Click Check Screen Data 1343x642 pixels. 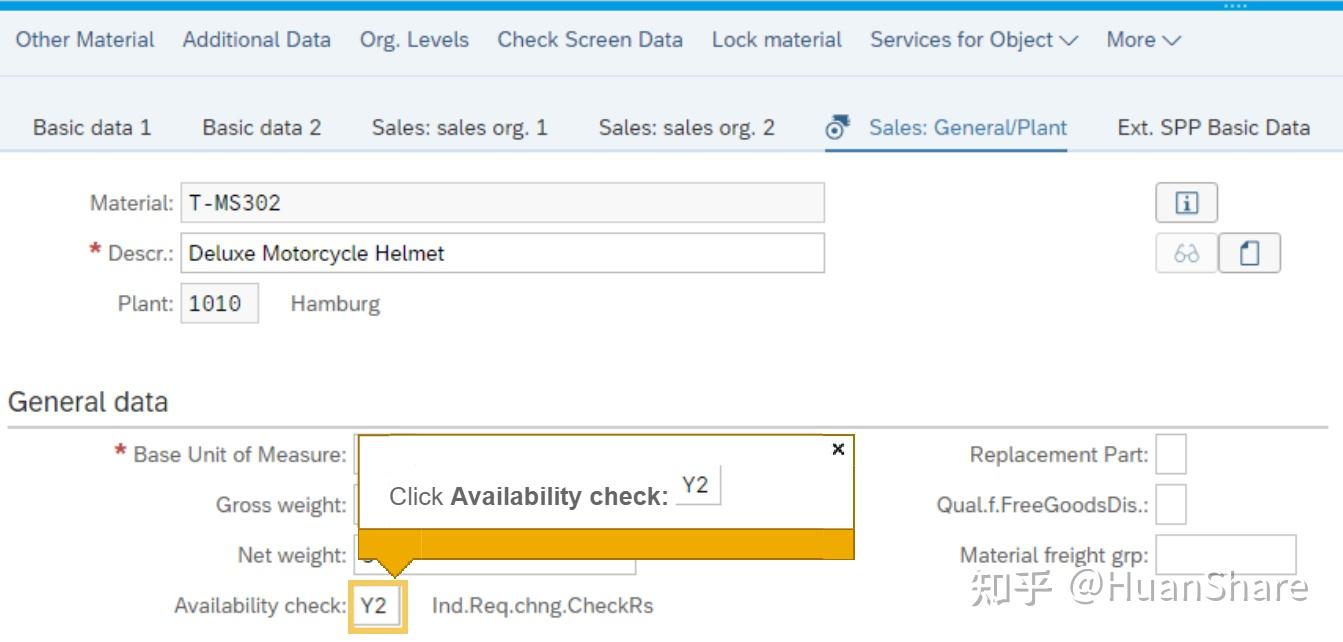point(589,40)
